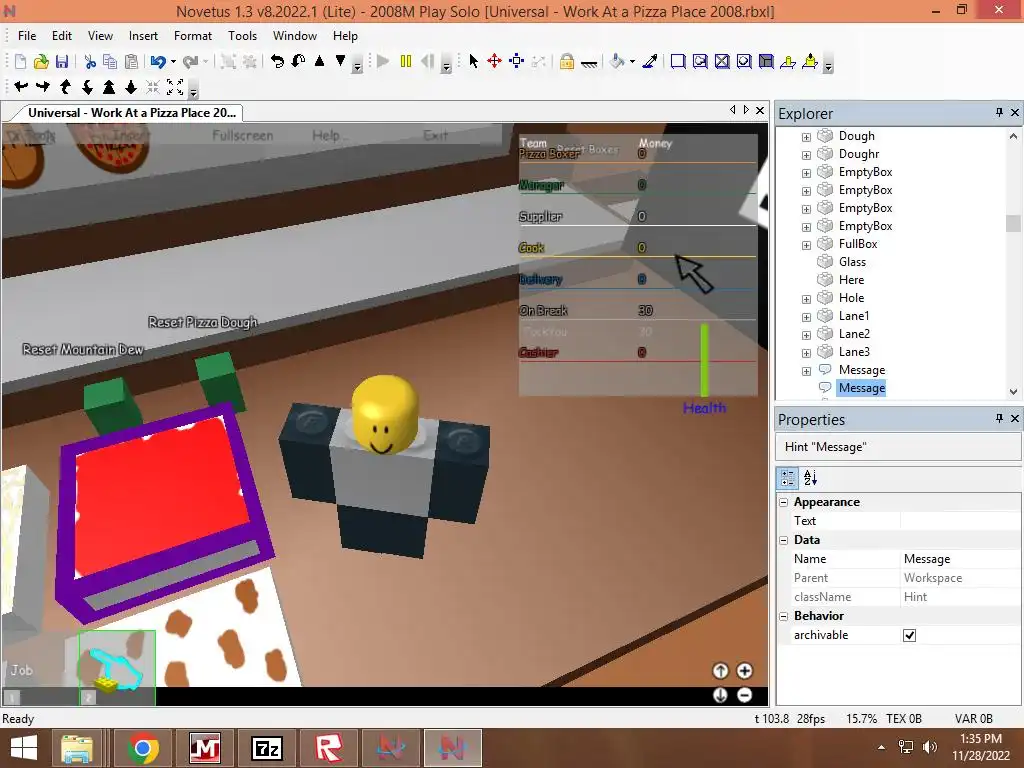The image size is (1024, 768).
Task: Undo the last action with blue arrow
Action: coord(157,61)
